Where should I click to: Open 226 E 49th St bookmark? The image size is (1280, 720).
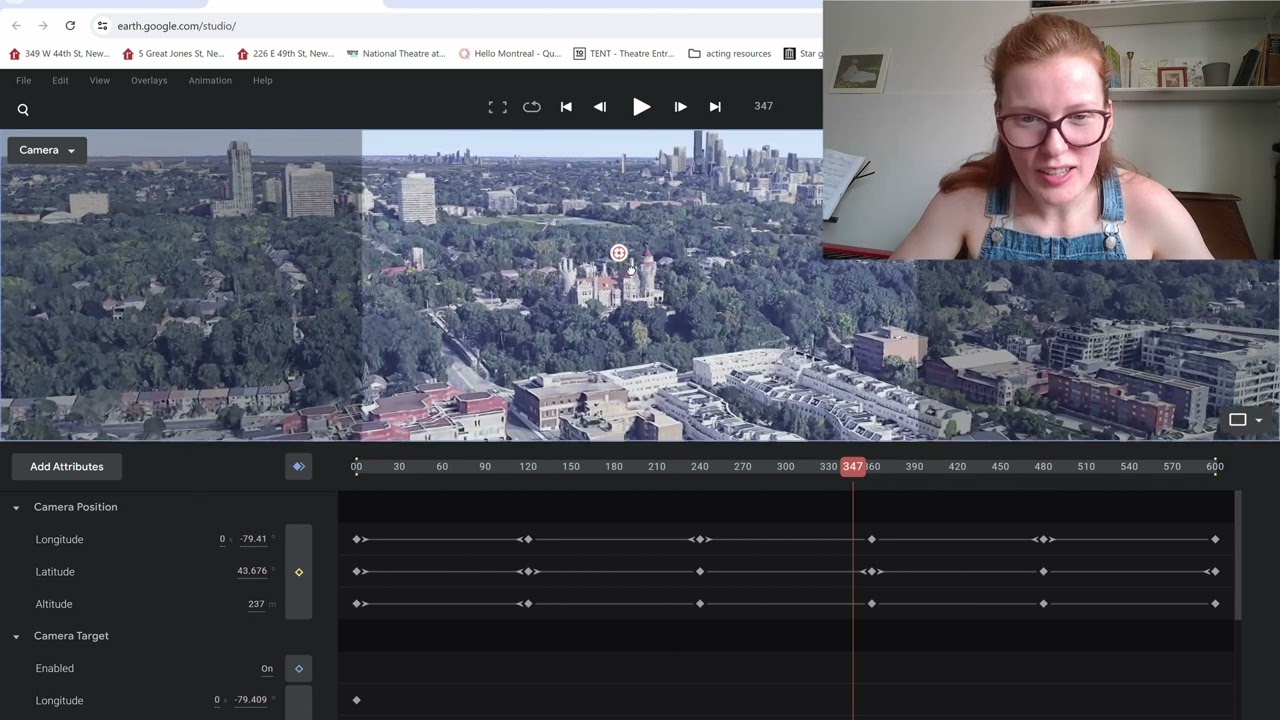point(287,53)
